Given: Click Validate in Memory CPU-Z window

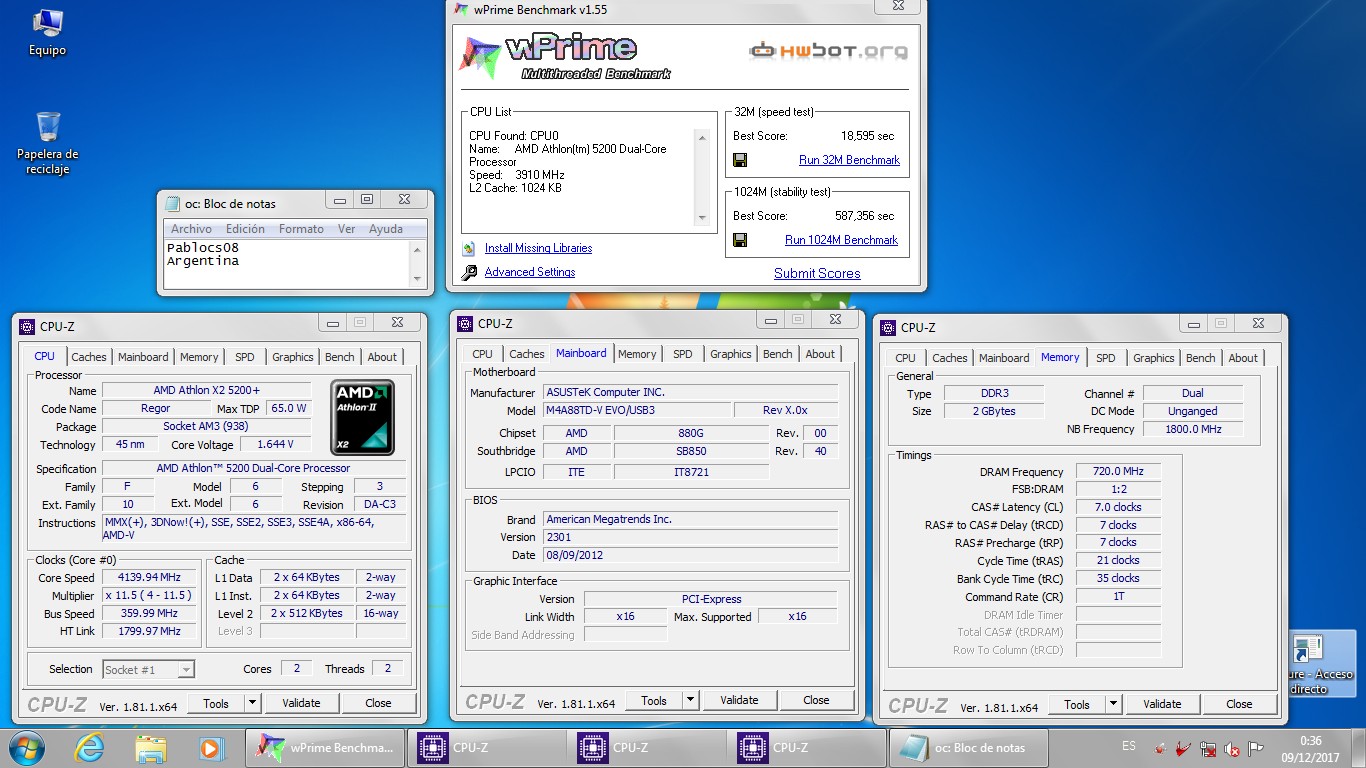Looking at the screenshot, I should pyautogui.click(x=1162, y=704).
